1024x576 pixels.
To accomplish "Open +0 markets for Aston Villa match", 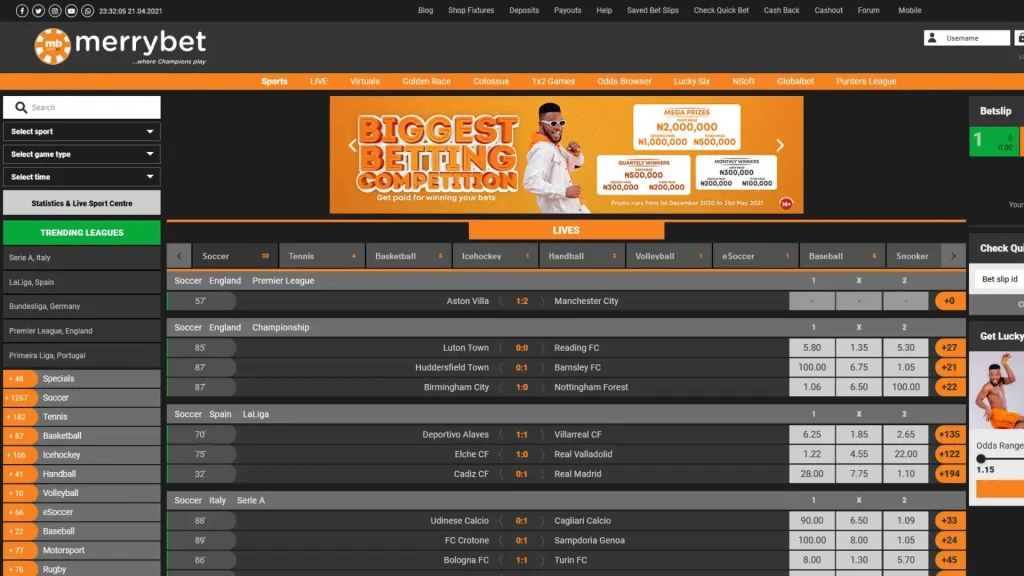I will [950, 301].
